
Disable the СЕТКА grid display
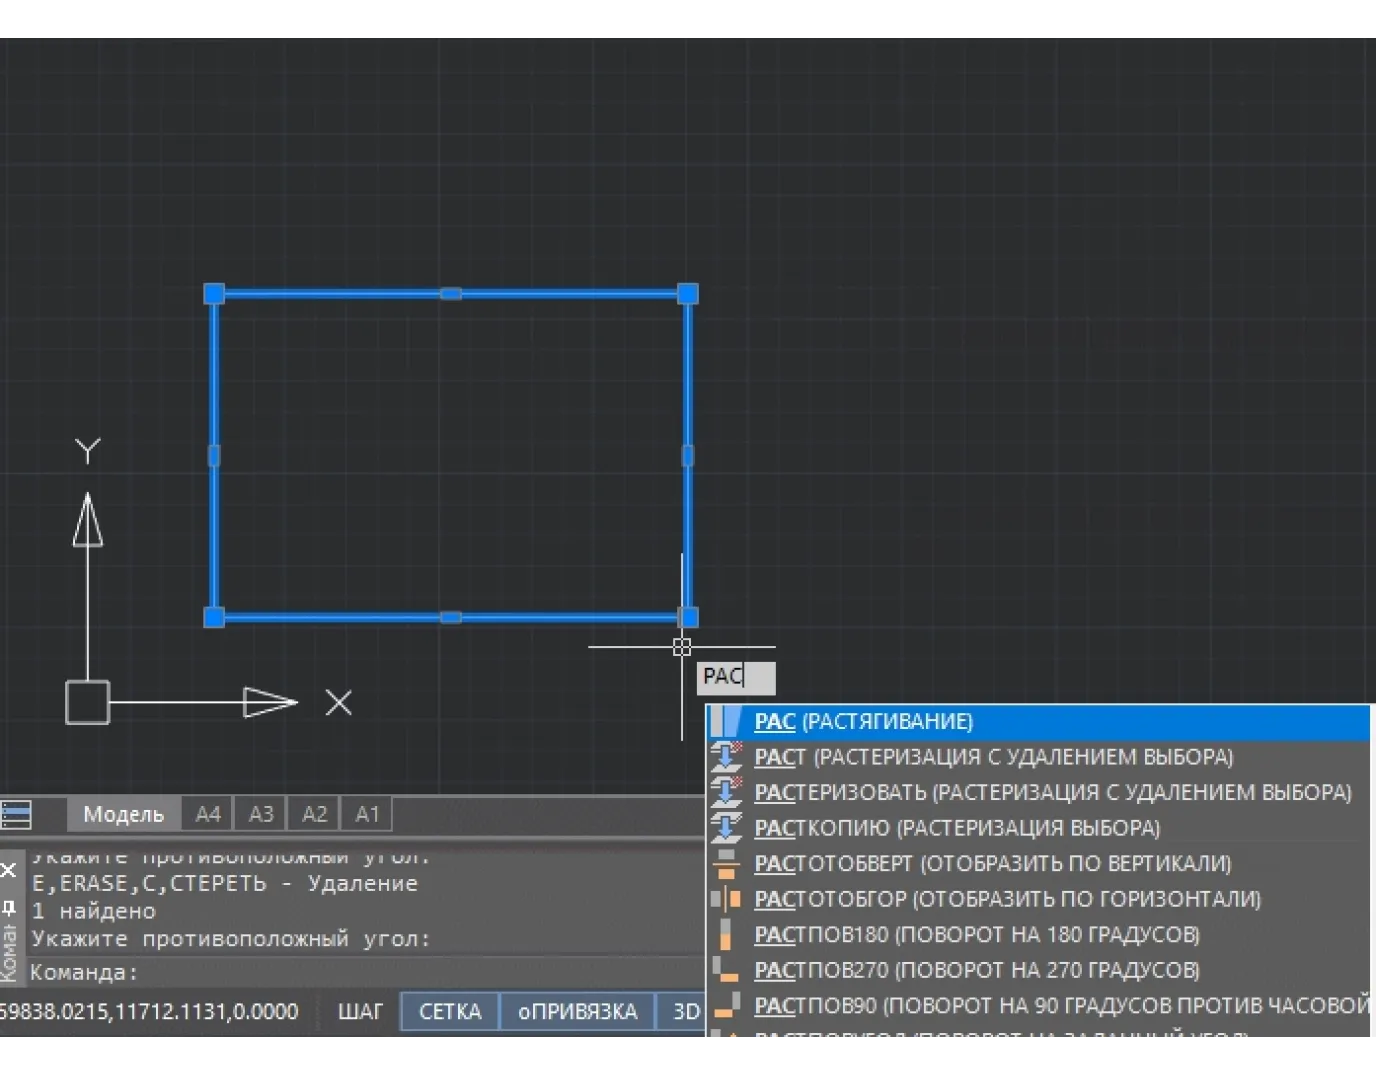(450, 1012)
